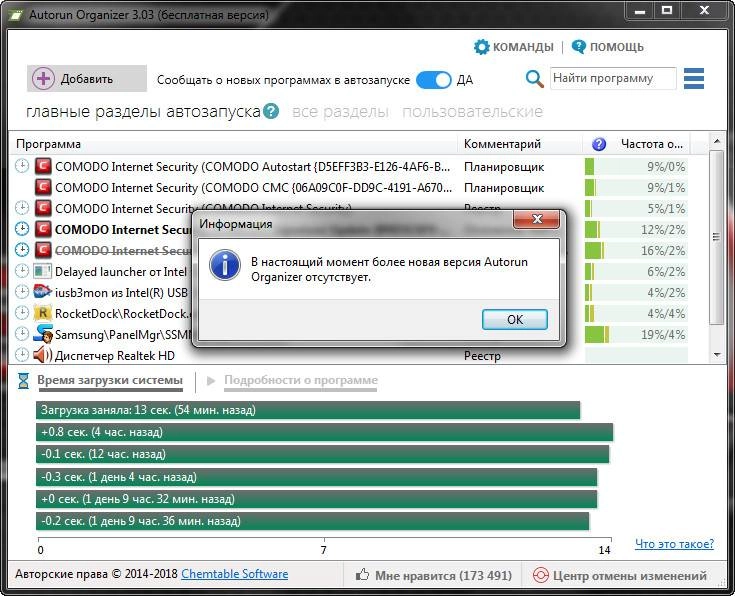This screenshot has height=596, width=735.
Task: Click the Samsung PanelMgr program icon
Action: click(43, 334)
